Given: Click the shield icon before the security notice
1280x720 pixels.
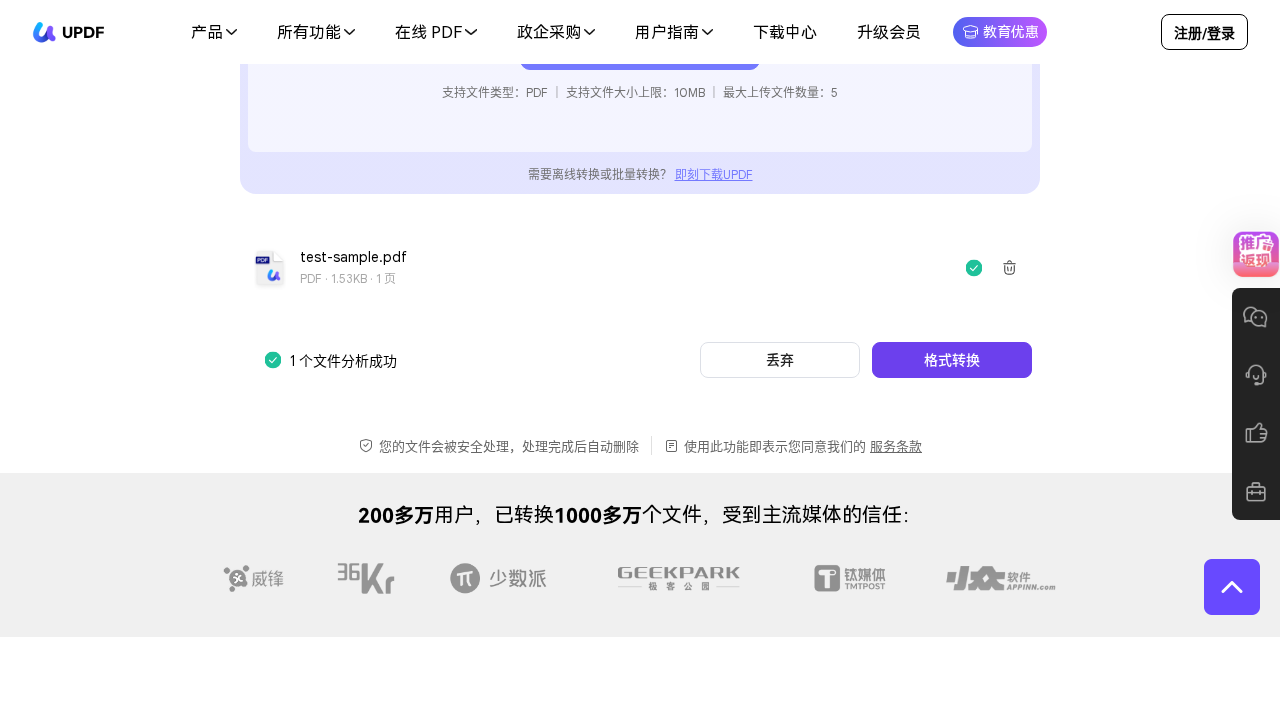Looking at the screenshot, I should pos(365,445).
